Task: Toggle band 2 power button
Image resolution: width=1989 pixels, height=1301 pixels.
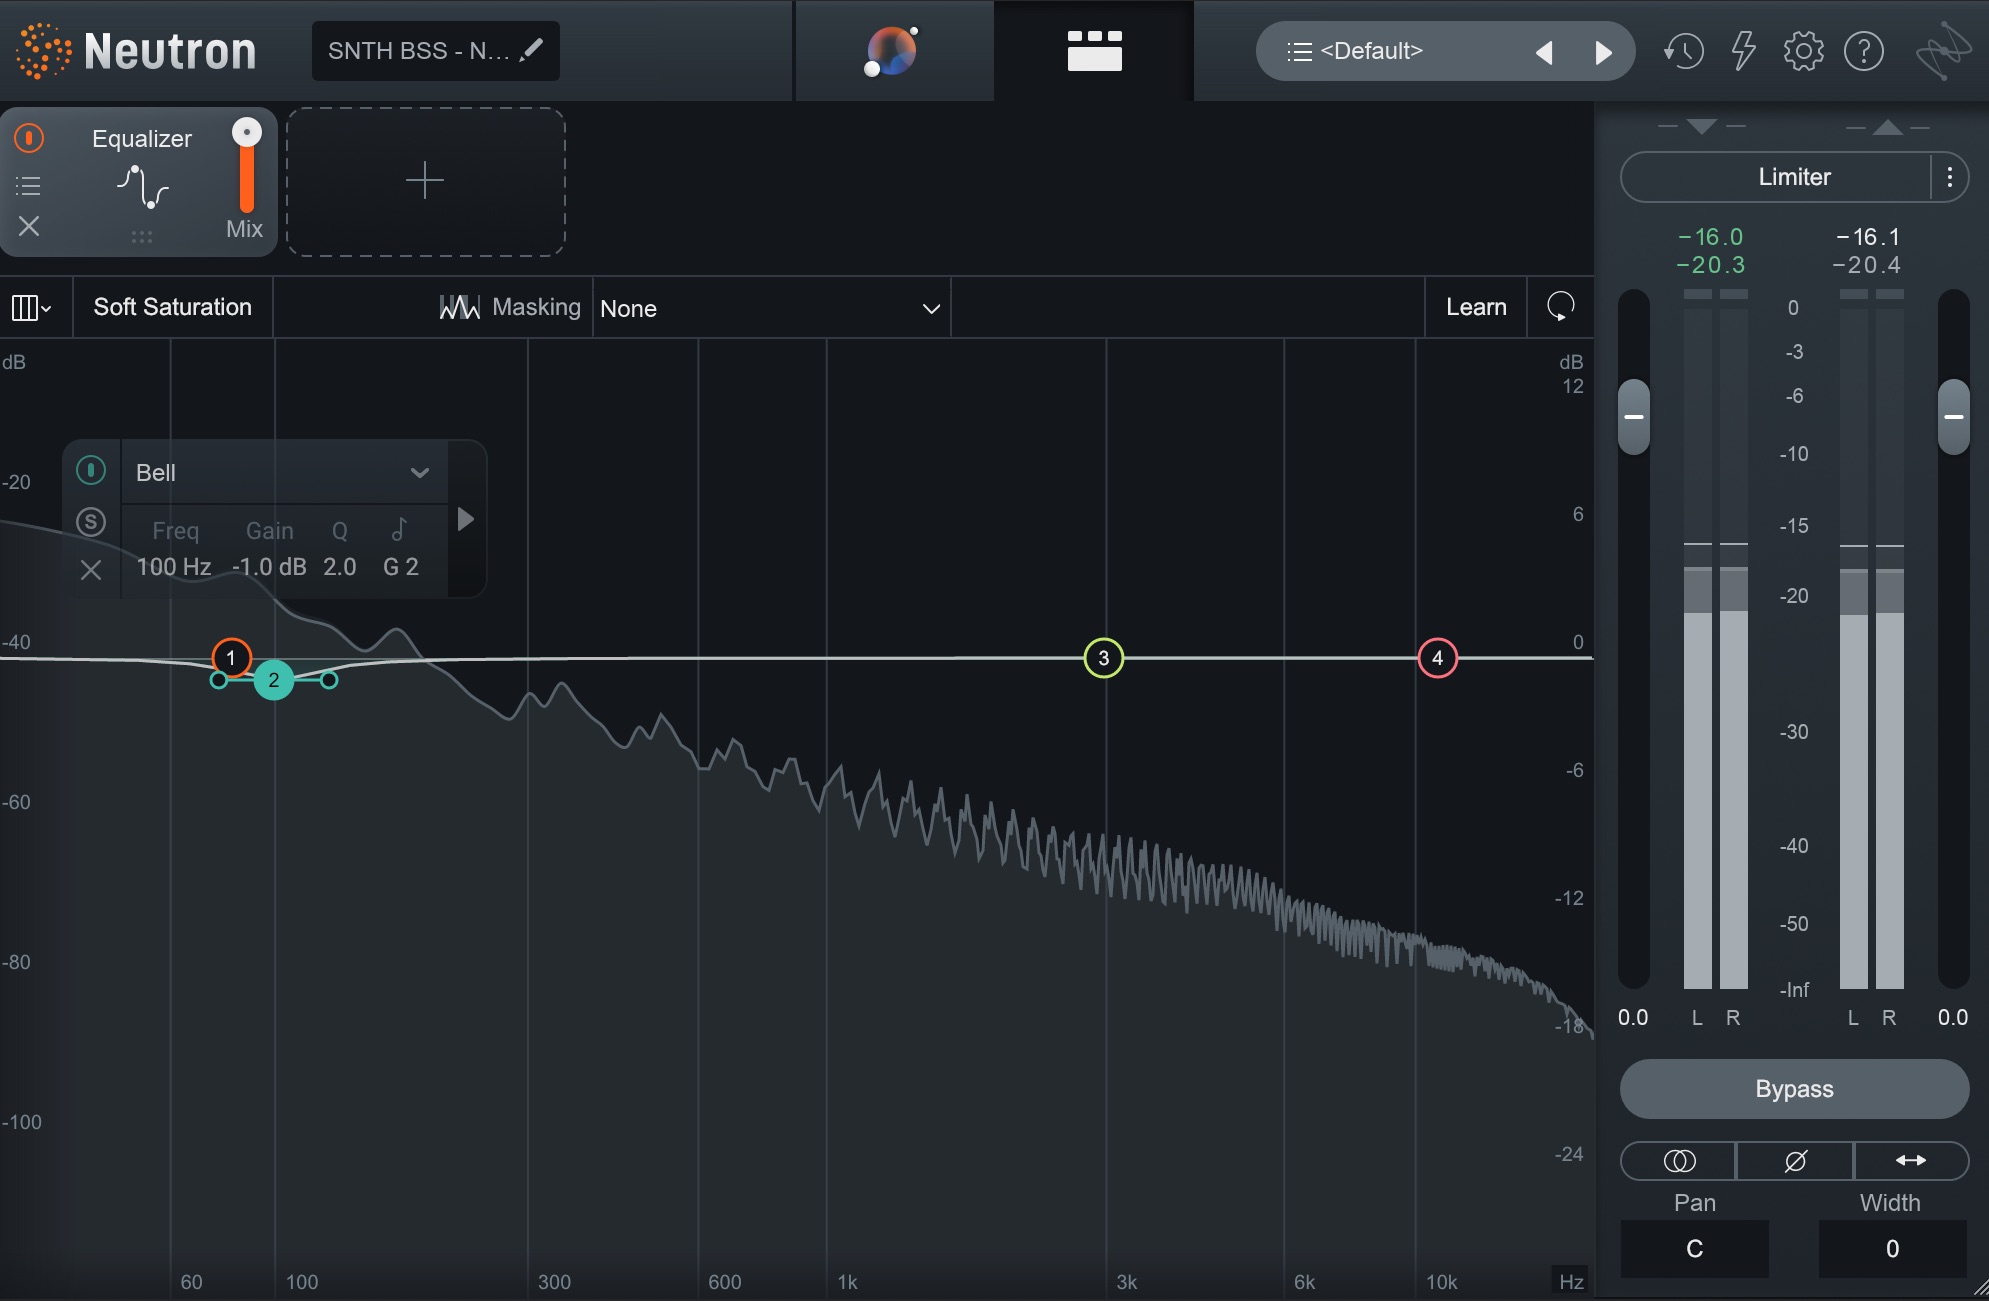Action: click(x=91, y=470)
